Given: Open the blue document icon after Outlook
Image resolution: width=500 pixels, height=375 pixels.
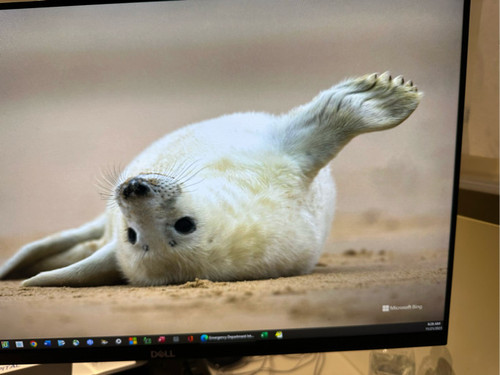Looking at the screenshot, I should click(x=61, y=343).
